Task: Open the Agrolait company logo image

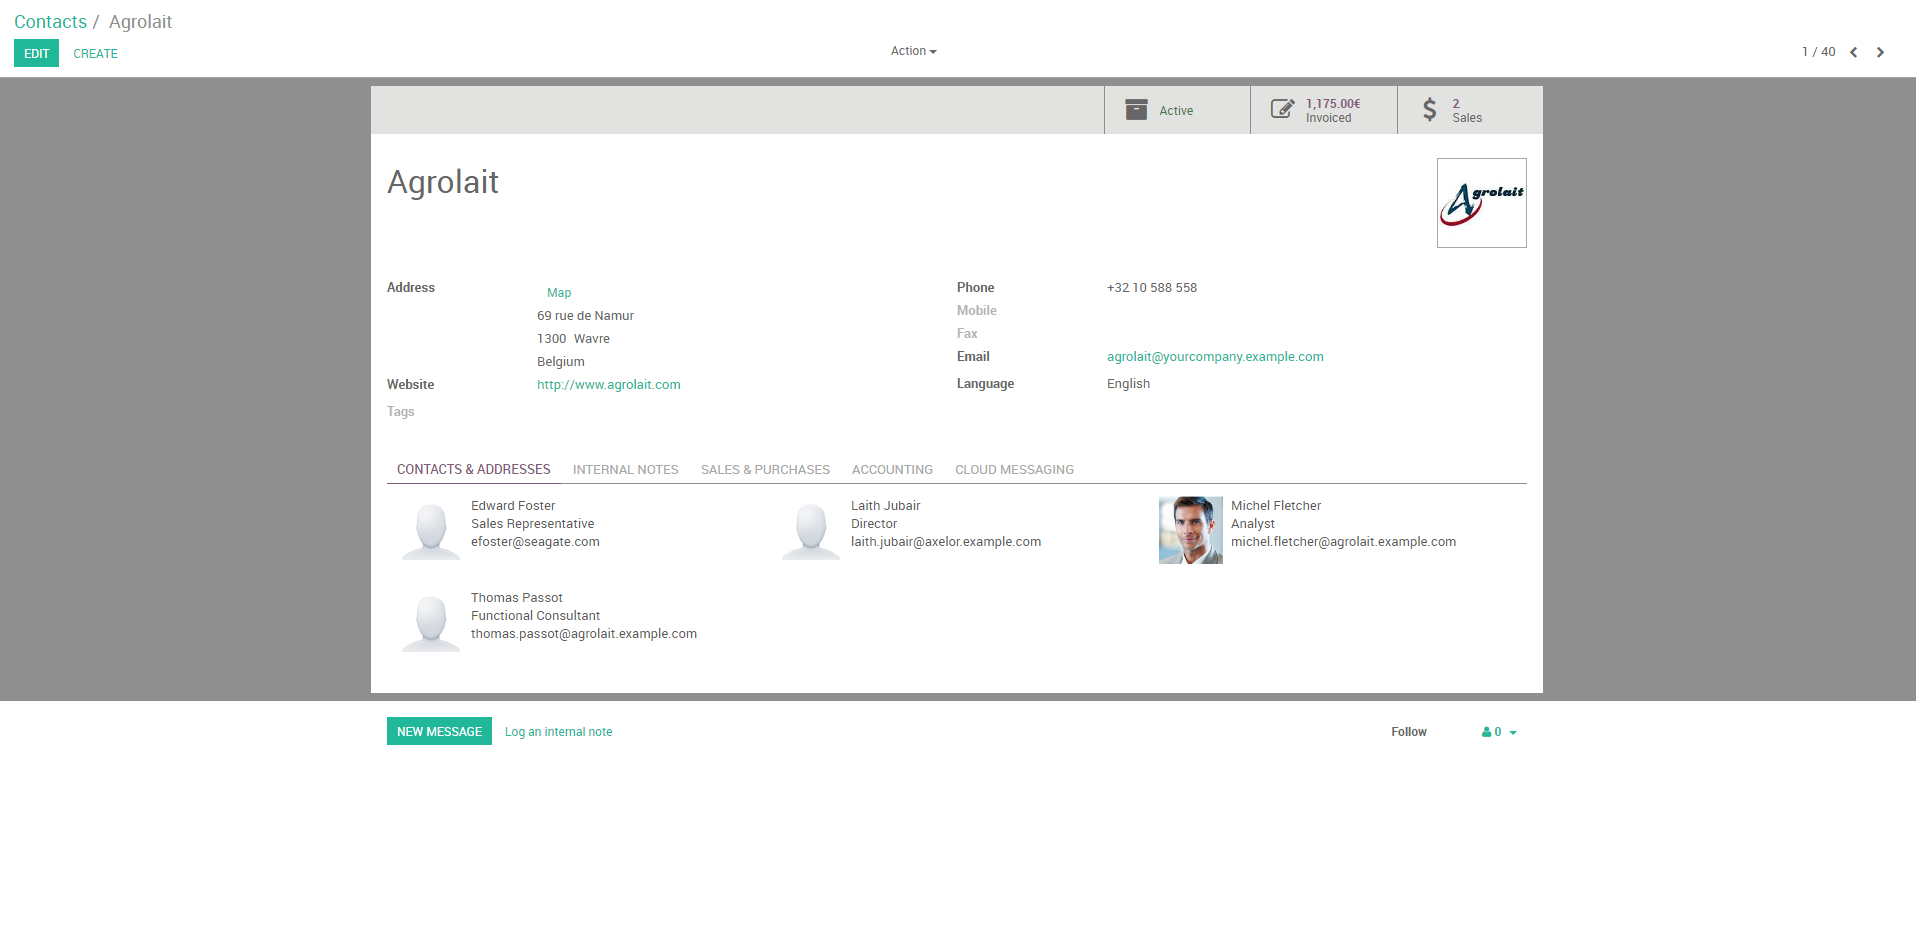Action: [x=1482, y=203]
